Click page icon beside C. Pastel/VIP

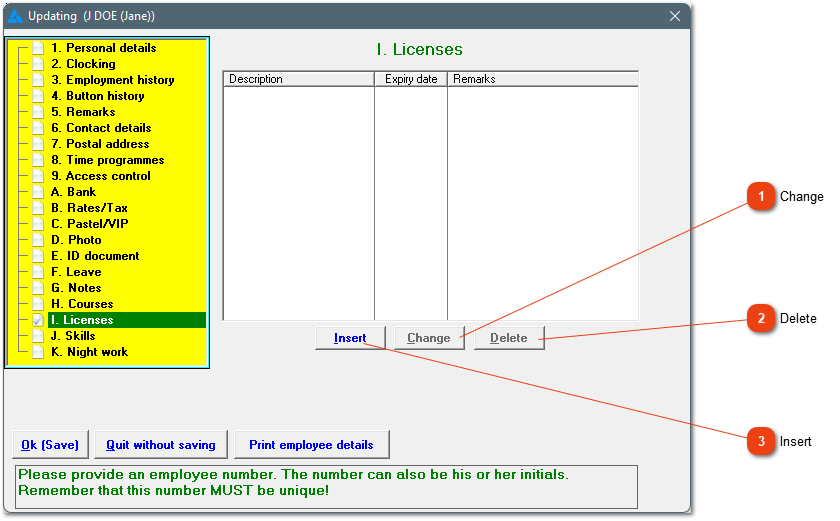click(38, 224)
